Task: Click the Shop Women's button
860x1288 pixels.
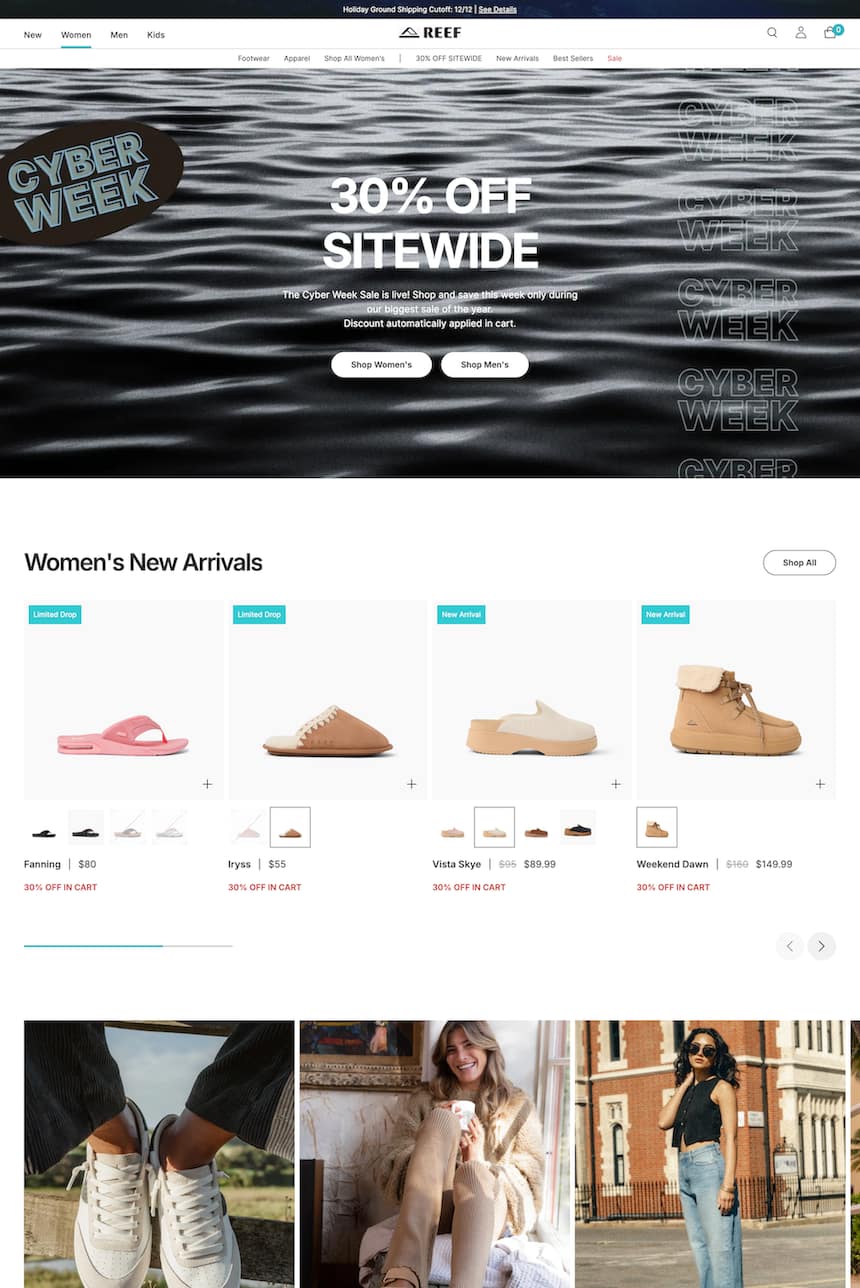Action: point(381,365)
